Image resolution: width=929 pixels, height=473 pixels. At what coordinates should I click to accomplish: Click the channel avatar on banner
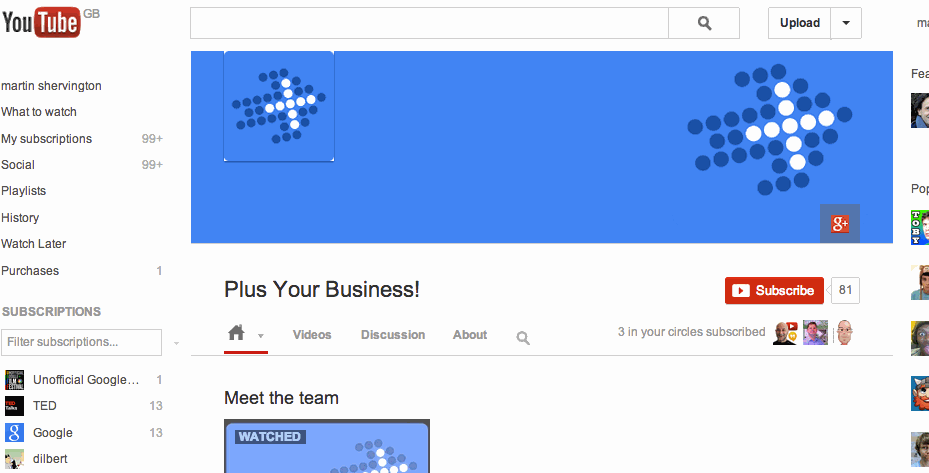(x=279, y=106)
